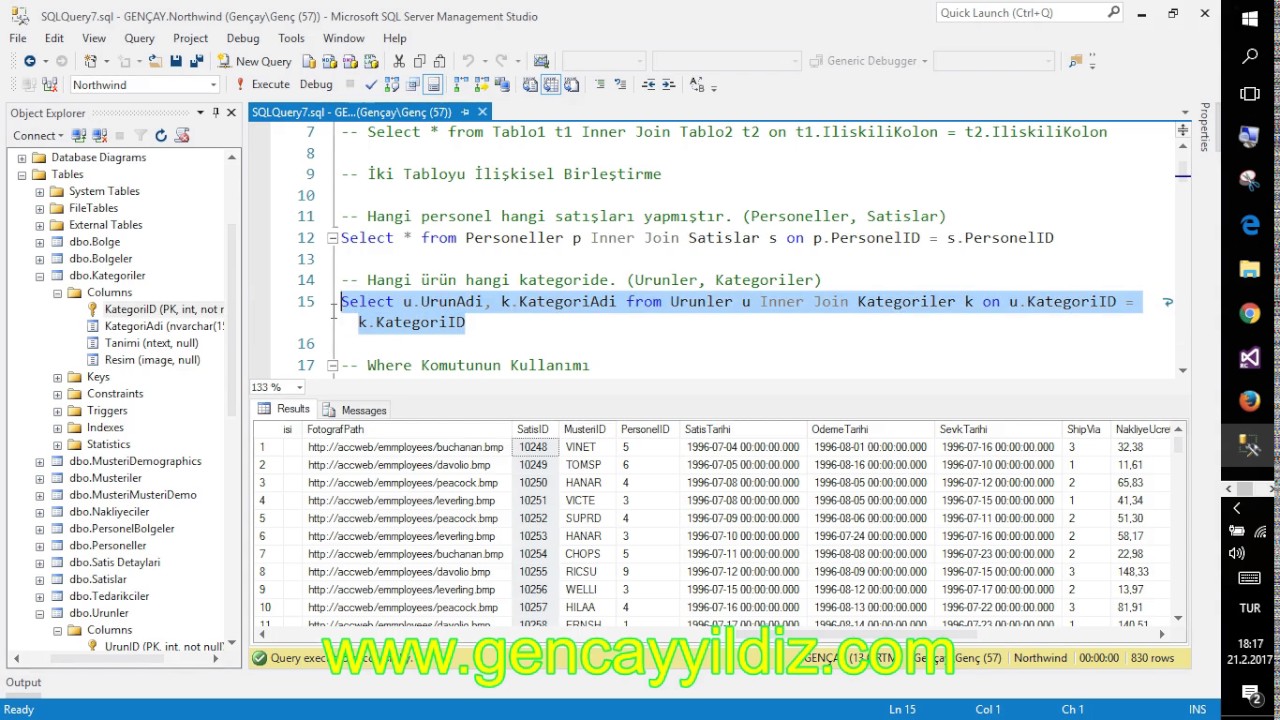The height and width of the screenshot is (720, 1280).
Task: Click the New Query button
Action: 254,61
